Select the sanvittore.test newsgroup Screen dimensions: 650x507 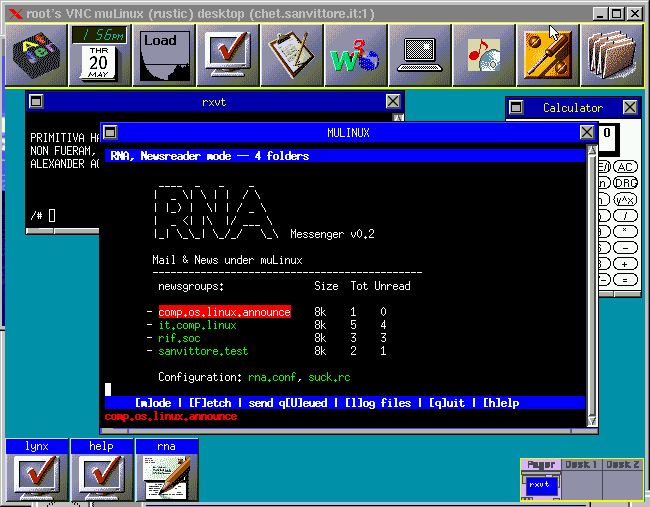(x=203, y=351)
